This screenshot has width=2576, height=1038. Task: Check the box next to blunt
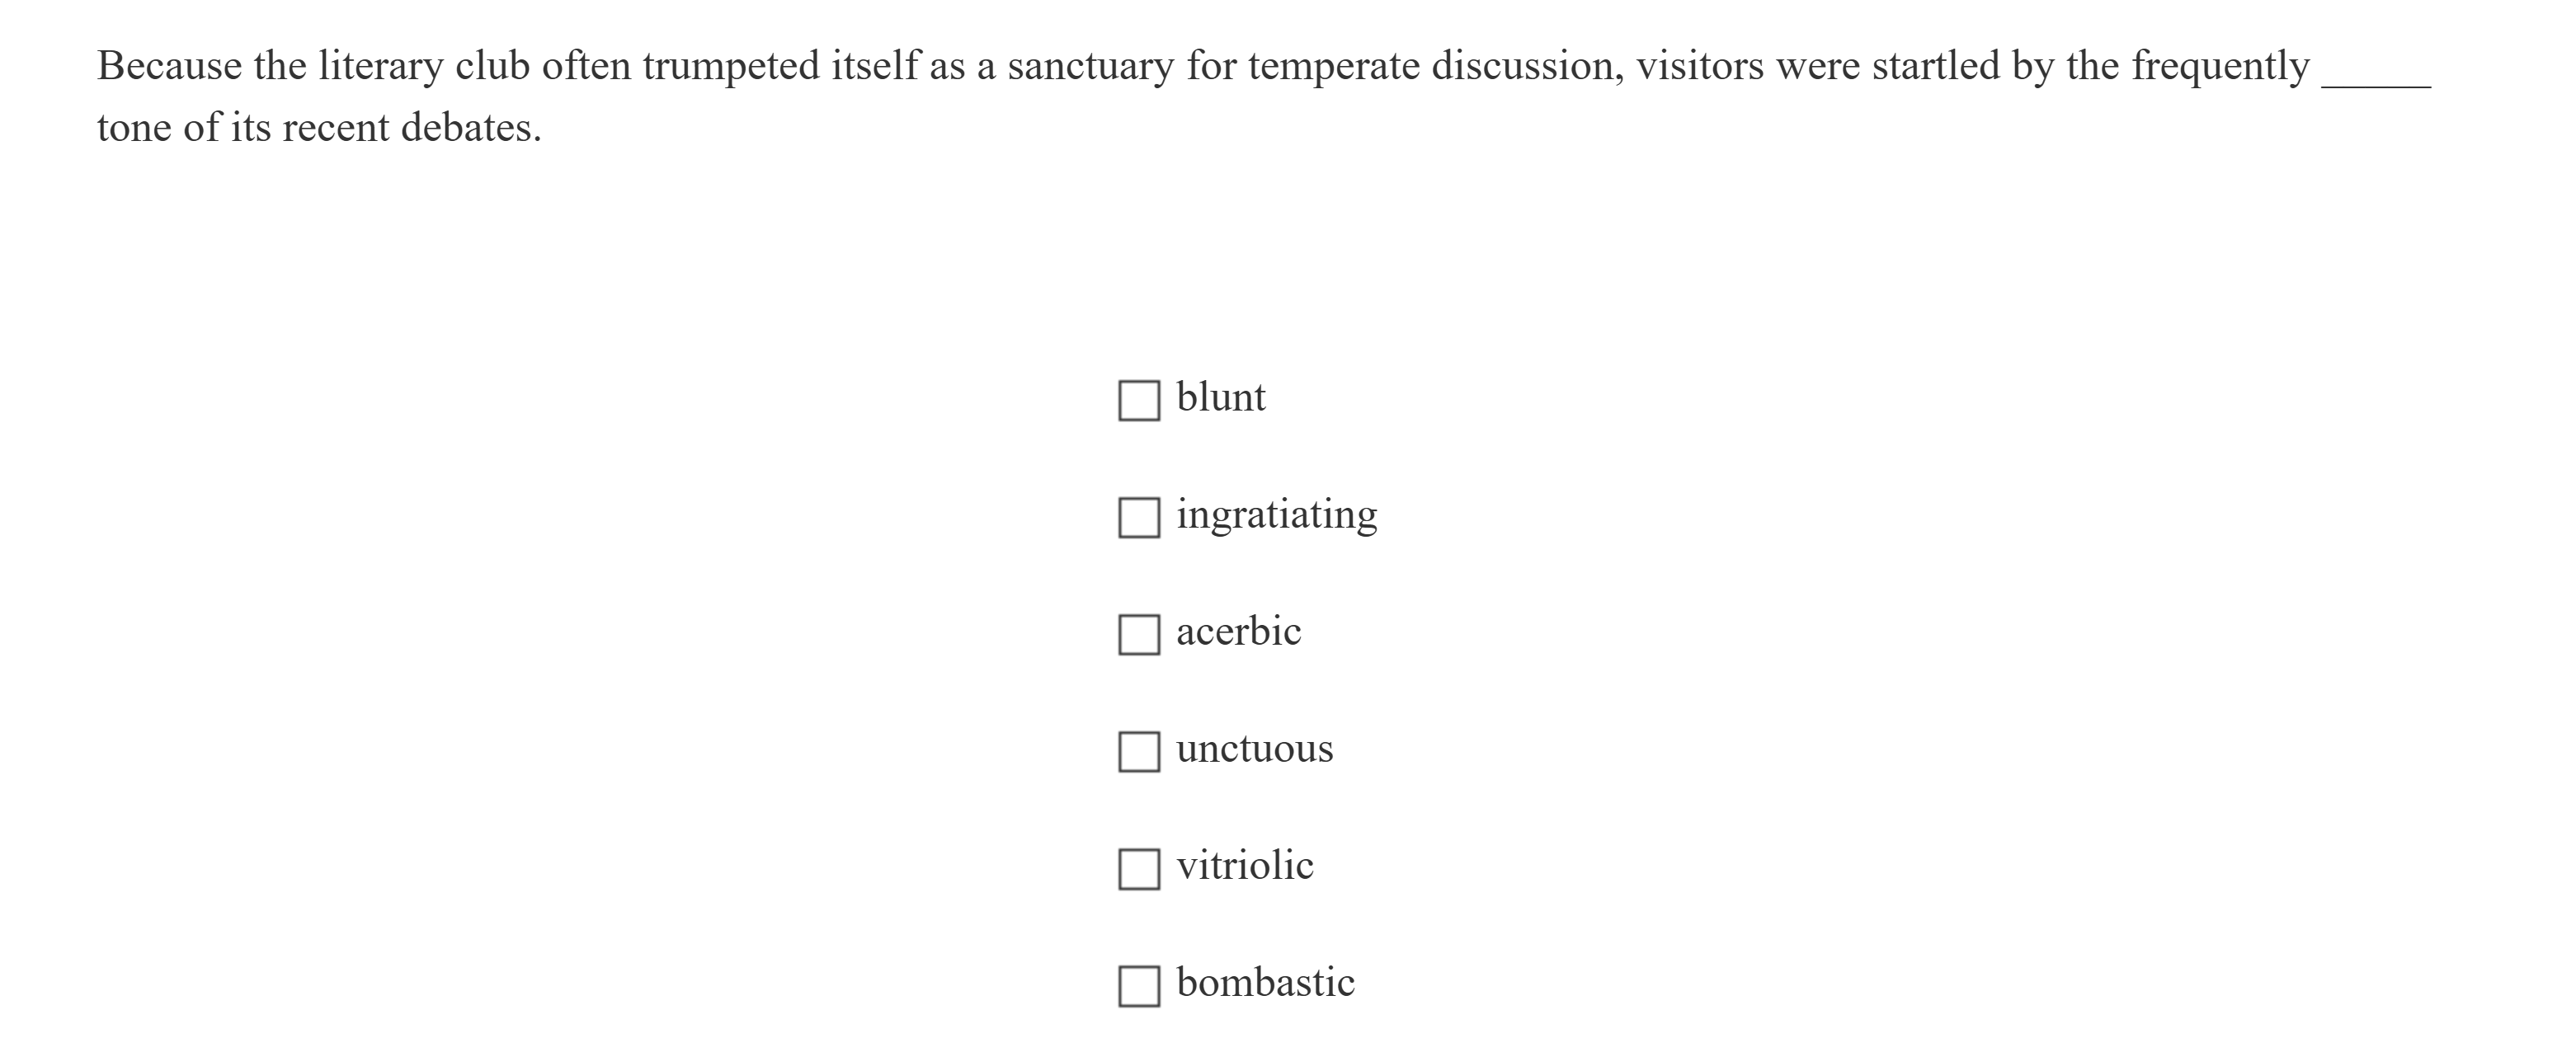[1138, 400]
